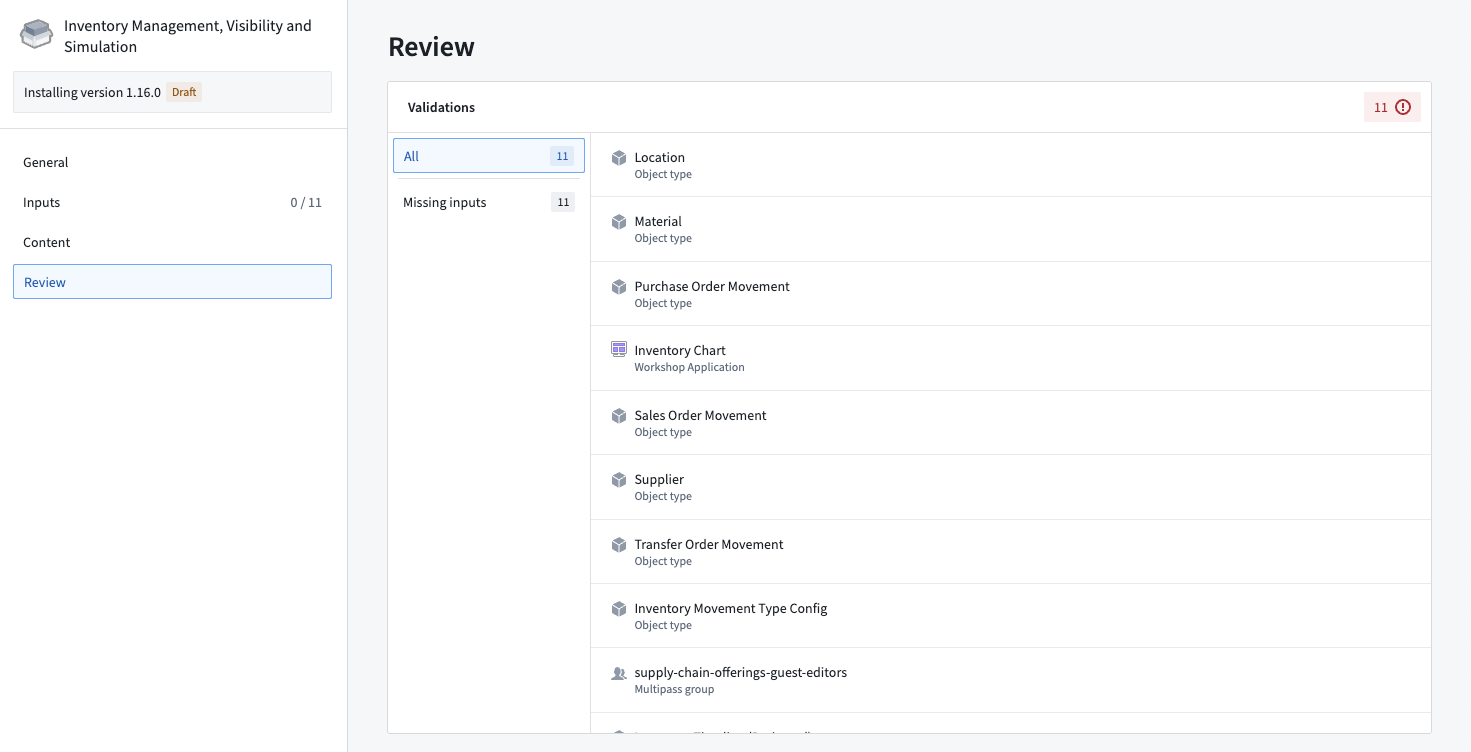
Task: Click the group icon beside supply-chain-offerings-guest-editors
Action: (619, 673)
